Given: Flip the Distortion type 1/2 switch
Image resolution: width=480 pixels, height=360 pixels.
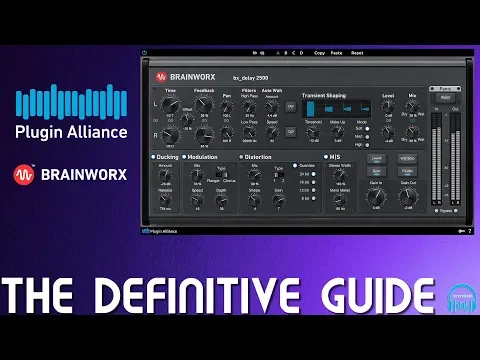Looking at the screenshot, I should 279,175.
